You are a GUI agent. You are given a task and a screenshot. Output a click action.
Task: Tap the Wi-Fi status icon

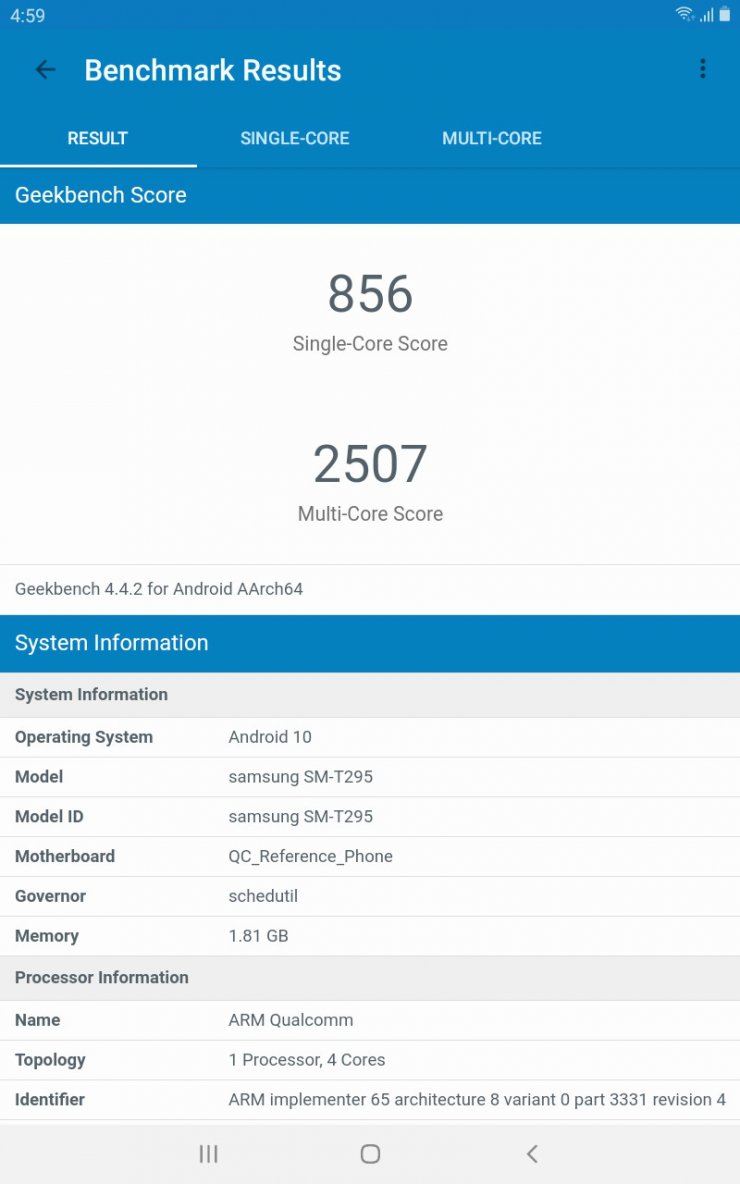684,14
